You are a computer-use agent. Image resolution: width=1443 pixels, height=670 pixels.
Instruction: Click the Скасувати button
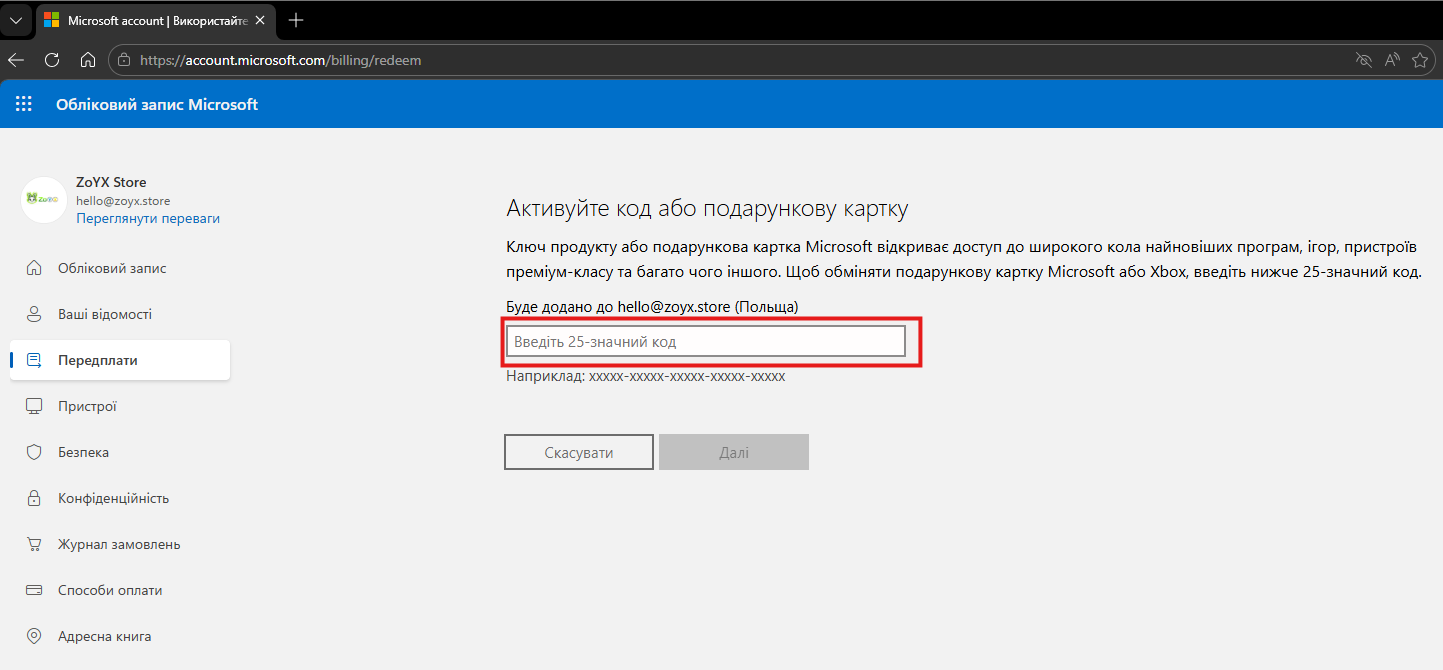[x=579, y=452]
